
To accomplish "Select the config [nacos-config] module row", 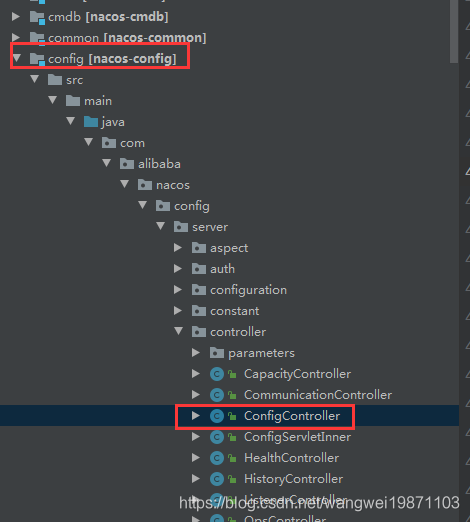I will pyautogui.click(x=229, y=59).
